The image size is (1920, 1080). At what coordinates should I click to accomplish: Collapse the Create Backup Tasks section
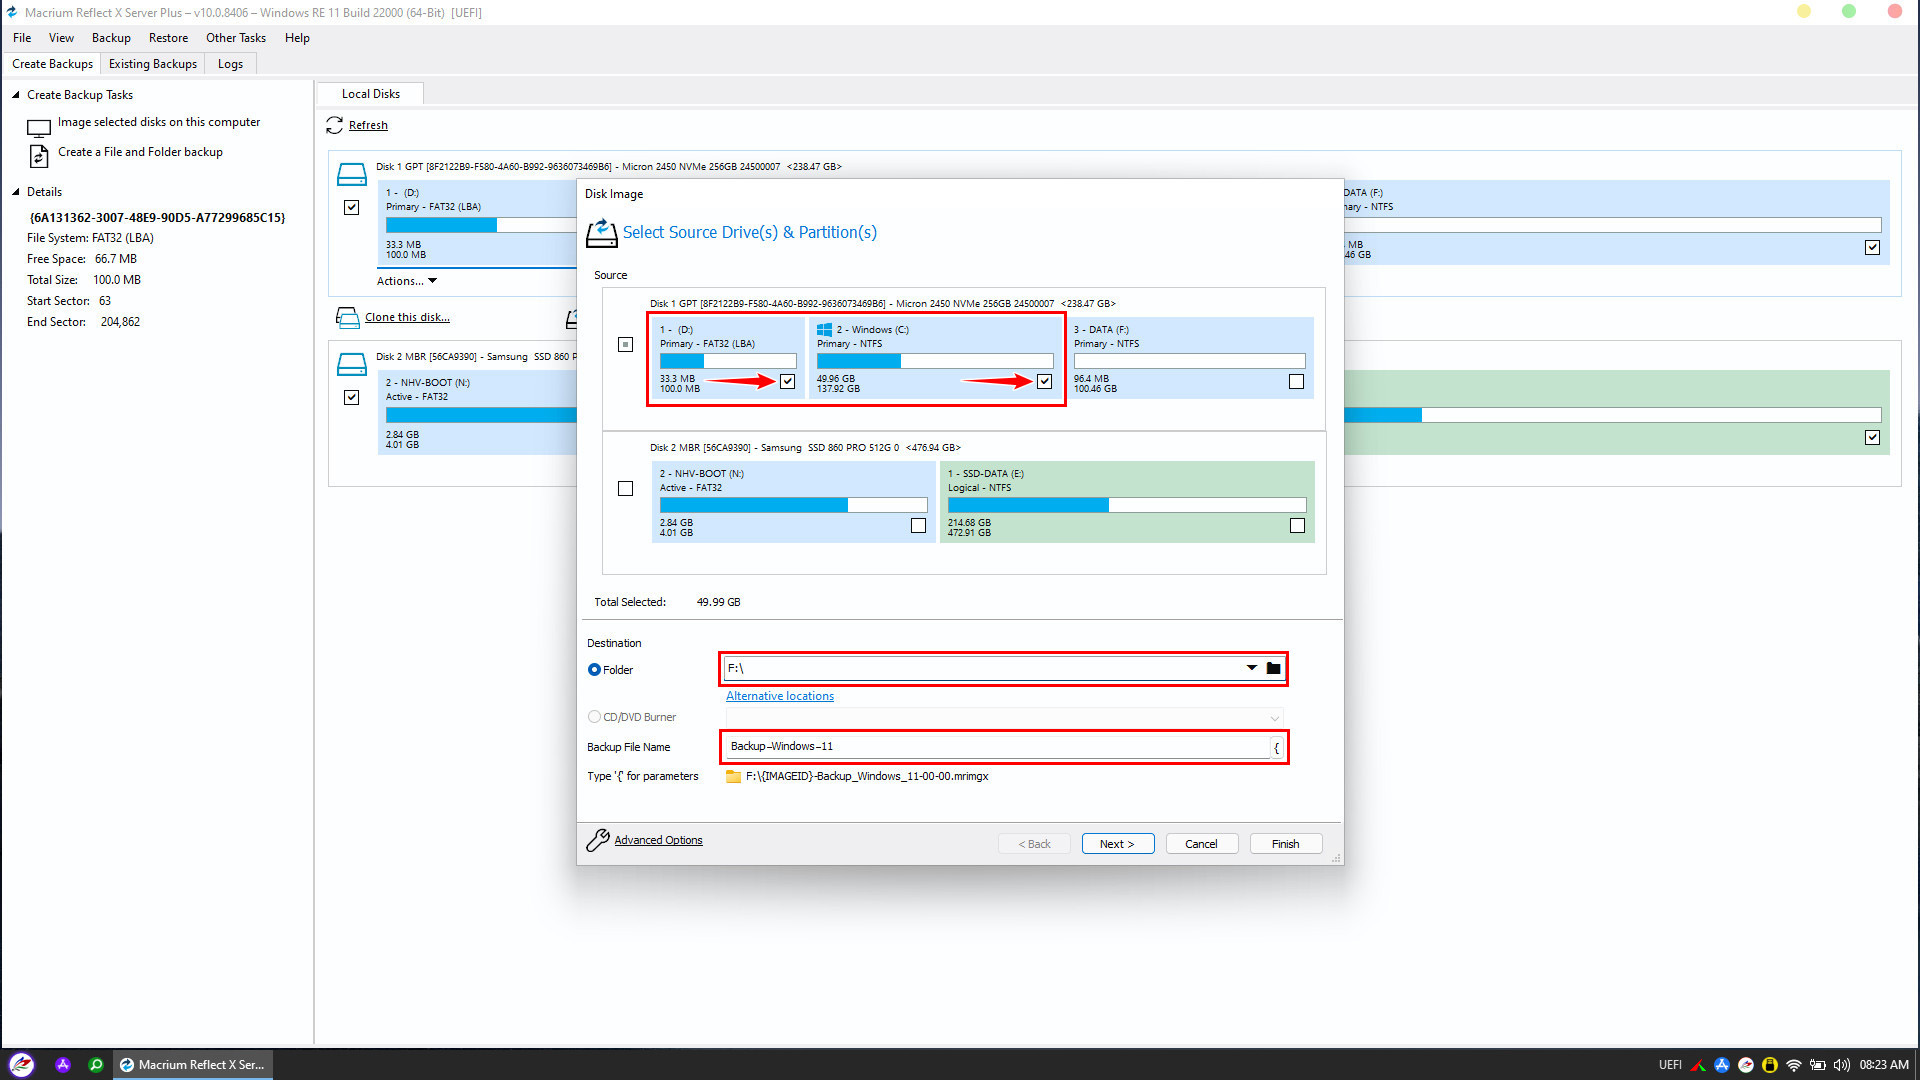tap(16, 95)
